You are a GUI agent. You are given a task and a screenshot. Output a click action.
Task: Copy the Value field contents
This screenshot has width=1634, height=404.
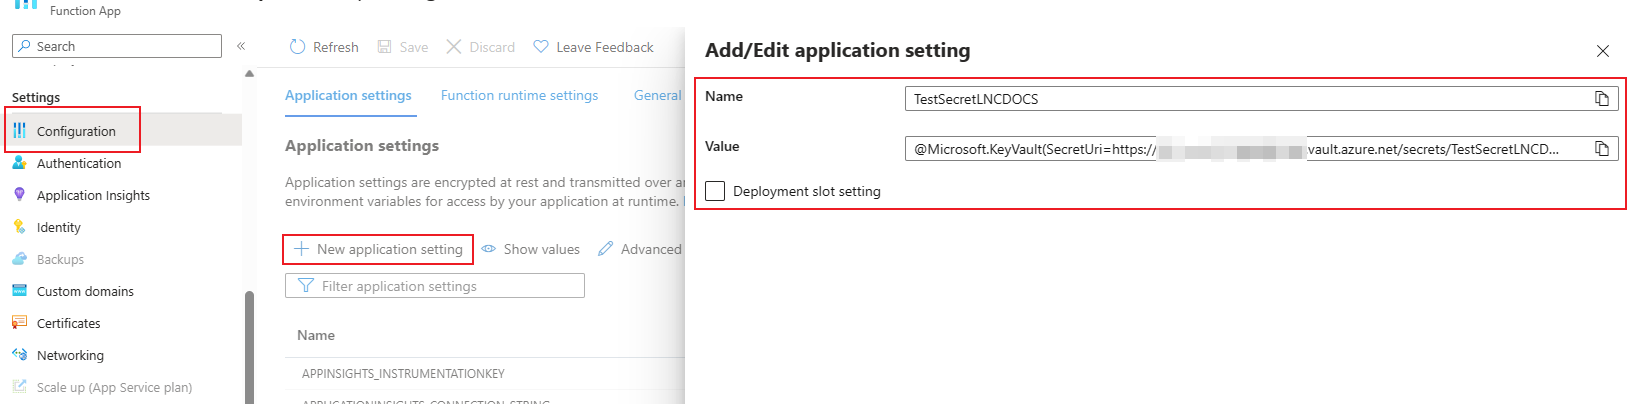click(1602, 148)
